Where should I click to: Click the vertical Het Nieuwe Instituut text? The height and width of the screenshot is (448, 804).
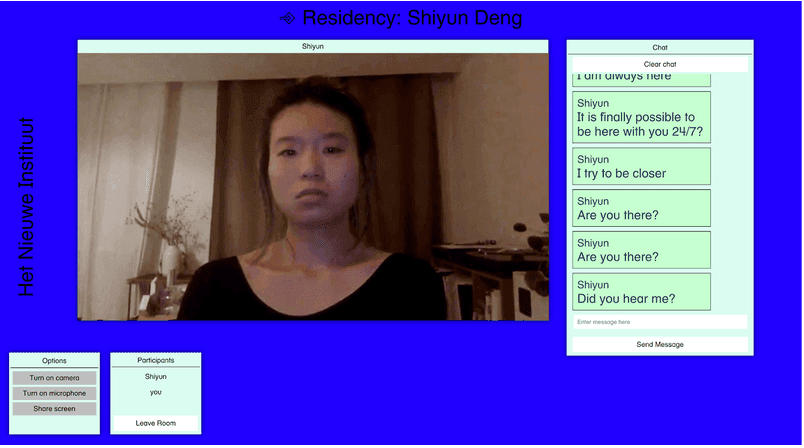pyautogui.click(x=27, y=207)
